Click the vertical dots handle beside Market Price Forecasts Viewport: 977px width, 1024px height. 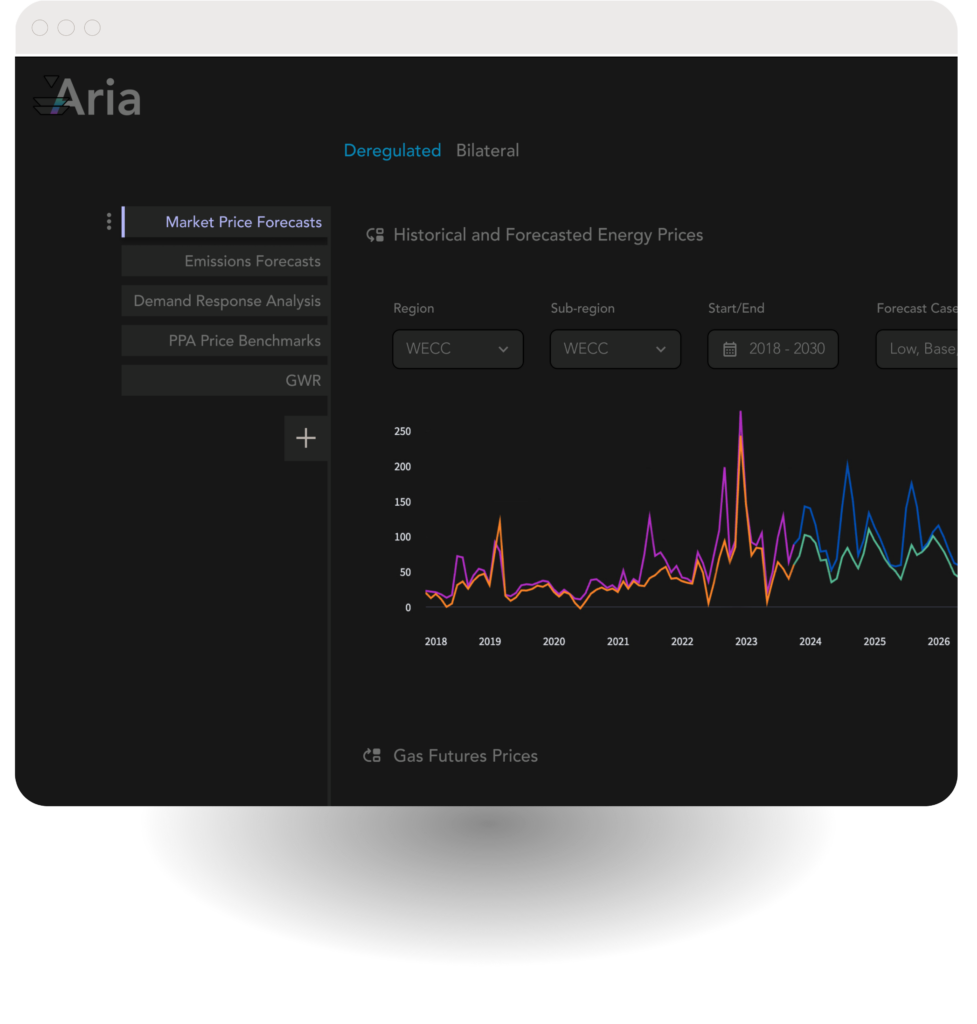click(x=108, y=221)
